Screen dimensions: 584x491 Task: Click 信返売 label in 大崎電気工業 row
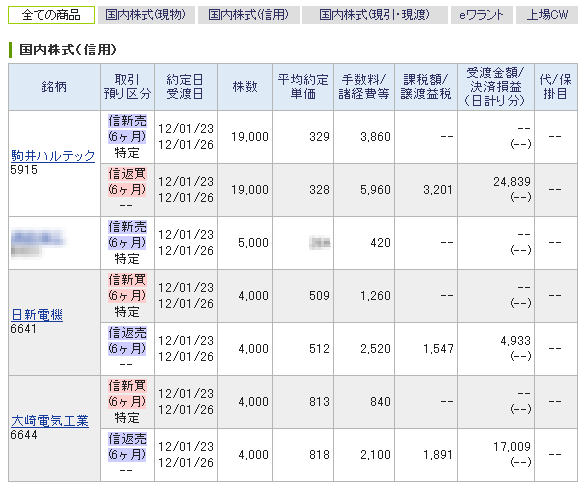[127, 439]
